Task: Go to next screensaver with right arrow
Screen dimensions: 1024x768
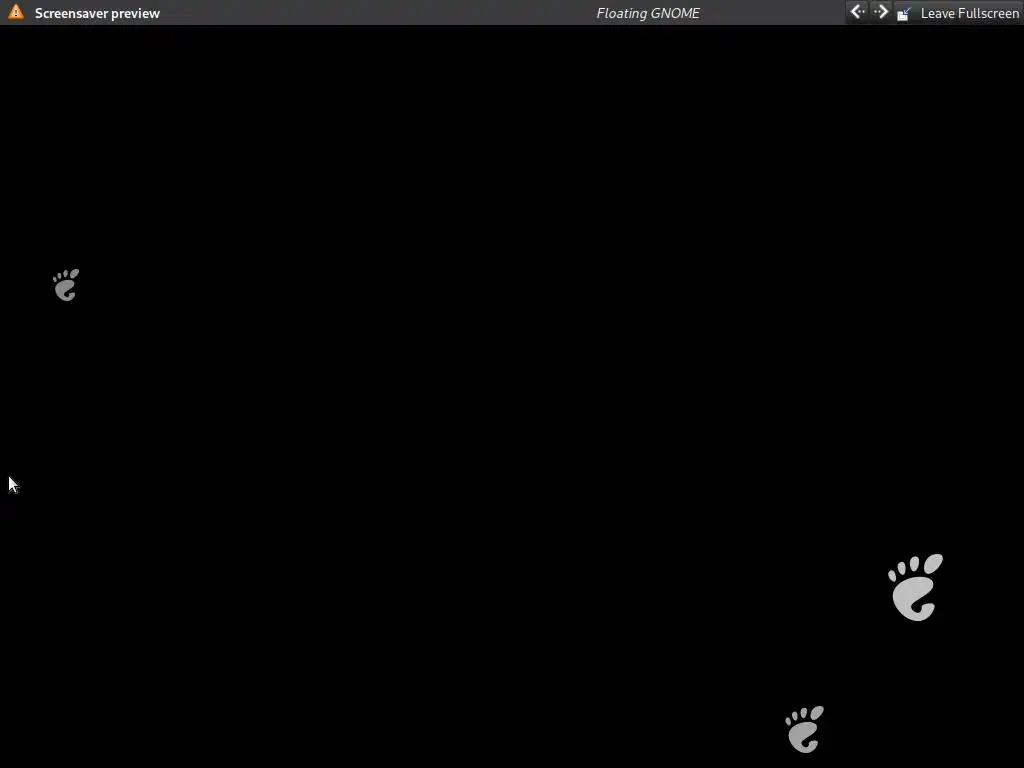Action: [x=880, y=12]
